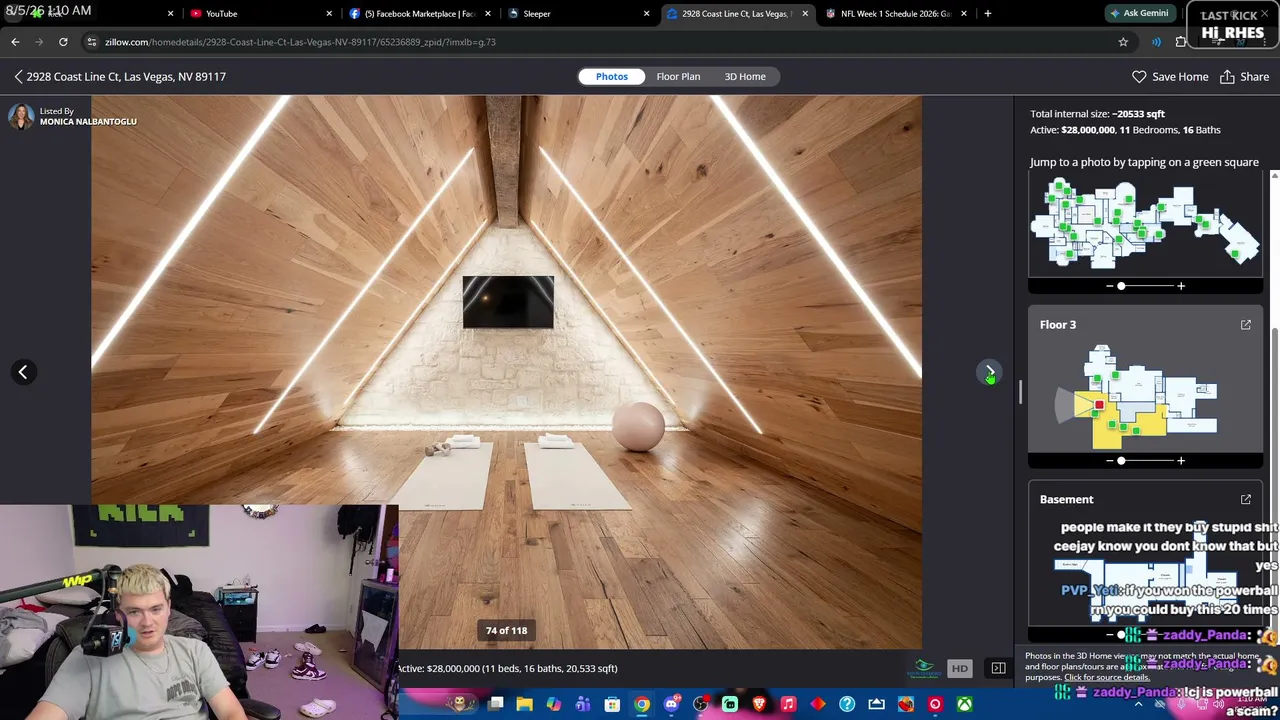Image resolution: width=1280 pixels, height=720 pixels.
Task: Zoom out the Floor 3 map
Action: click(x=1109, y=461)
